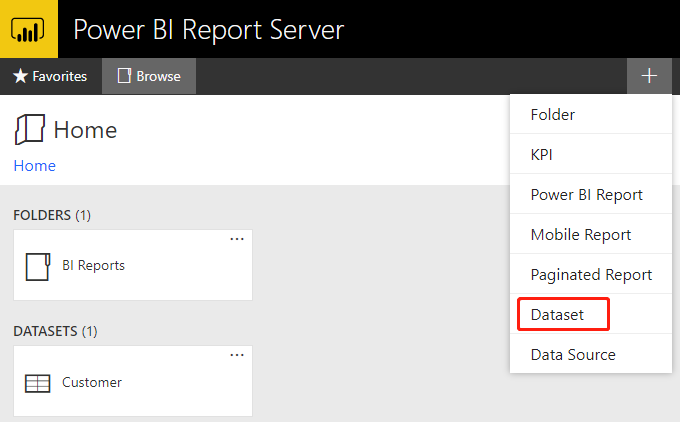The height and width of the screenshot is (422, 680).
Task: Open the Customer dataset name
Action: (92, 382)
